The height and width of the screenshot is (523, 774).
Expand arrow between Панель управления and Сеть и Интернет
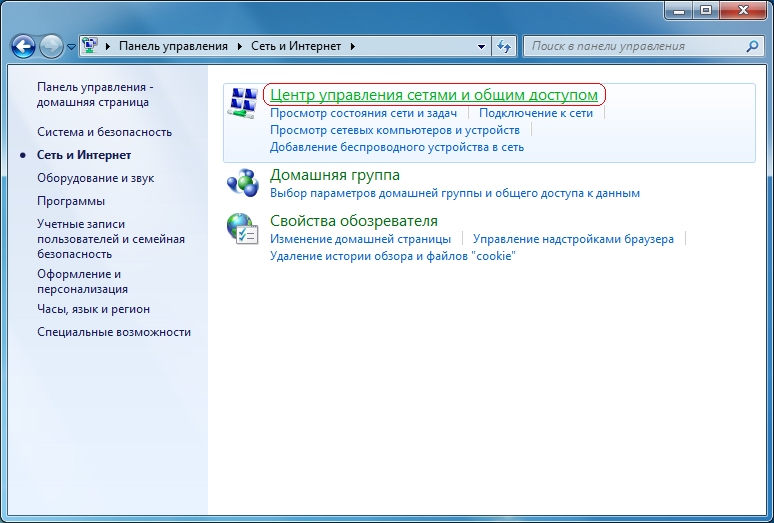[x=240, y=46]
